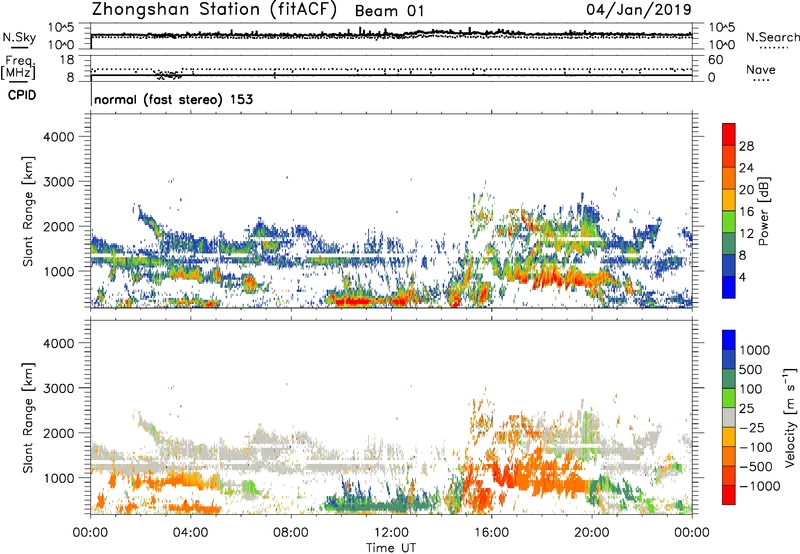This screenshot has width=800, height=554.
Task: Select the '100' Velocity colorbar label
Action: pyautogui.click(x=751, y=389)
